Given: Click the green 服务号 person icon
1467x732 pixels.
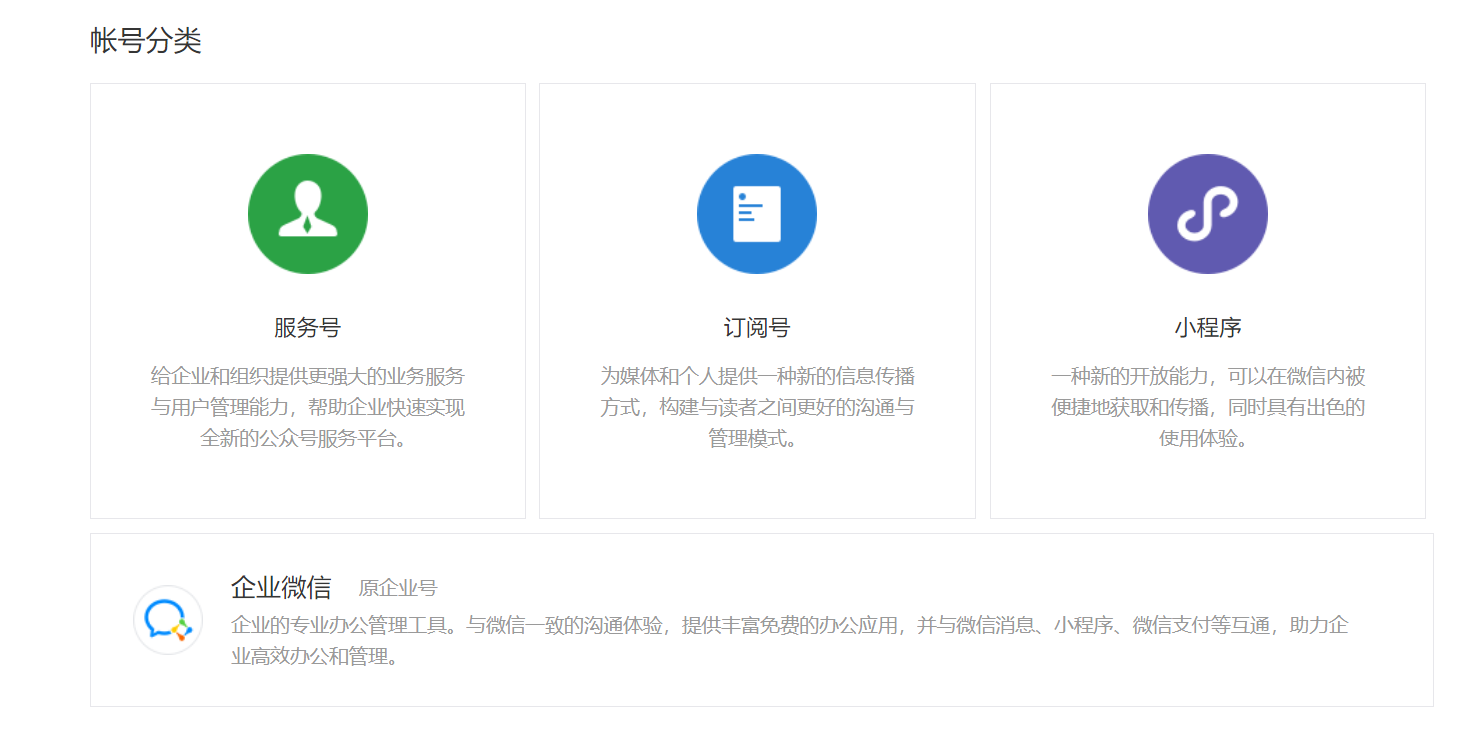Looking at the screenshot, I should click(x=308, y=214).
